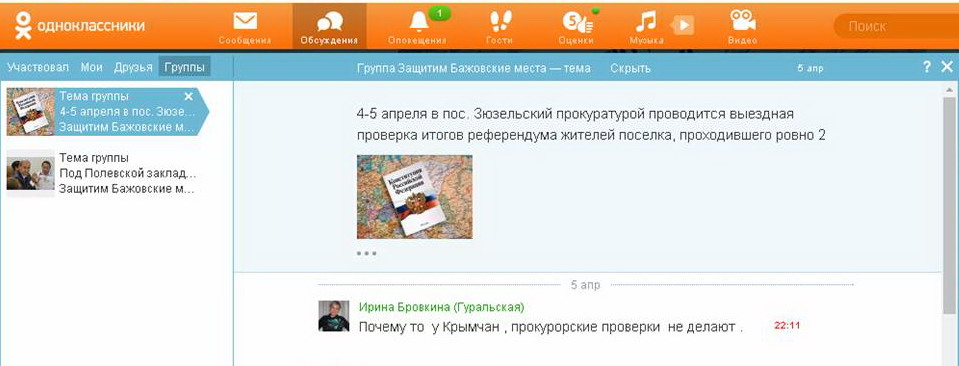Click the scrollbar up arrow
Screen dimensions: 959x366
pos(949,90)
